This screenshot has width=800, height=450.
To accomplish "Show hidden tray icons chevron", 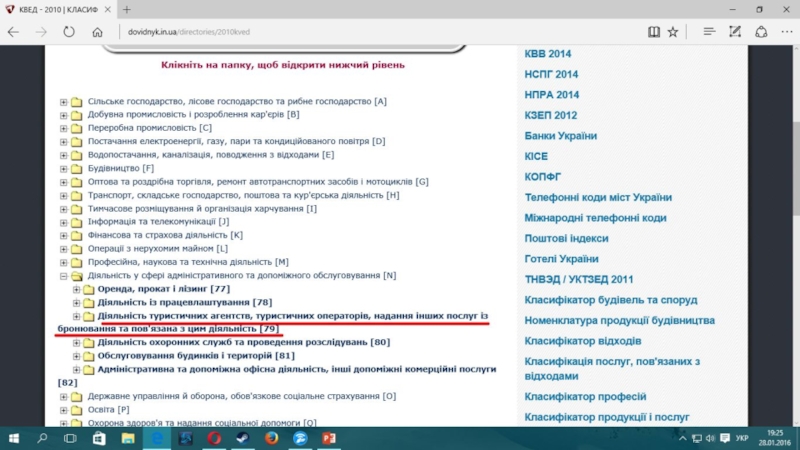I will (682, 438).
